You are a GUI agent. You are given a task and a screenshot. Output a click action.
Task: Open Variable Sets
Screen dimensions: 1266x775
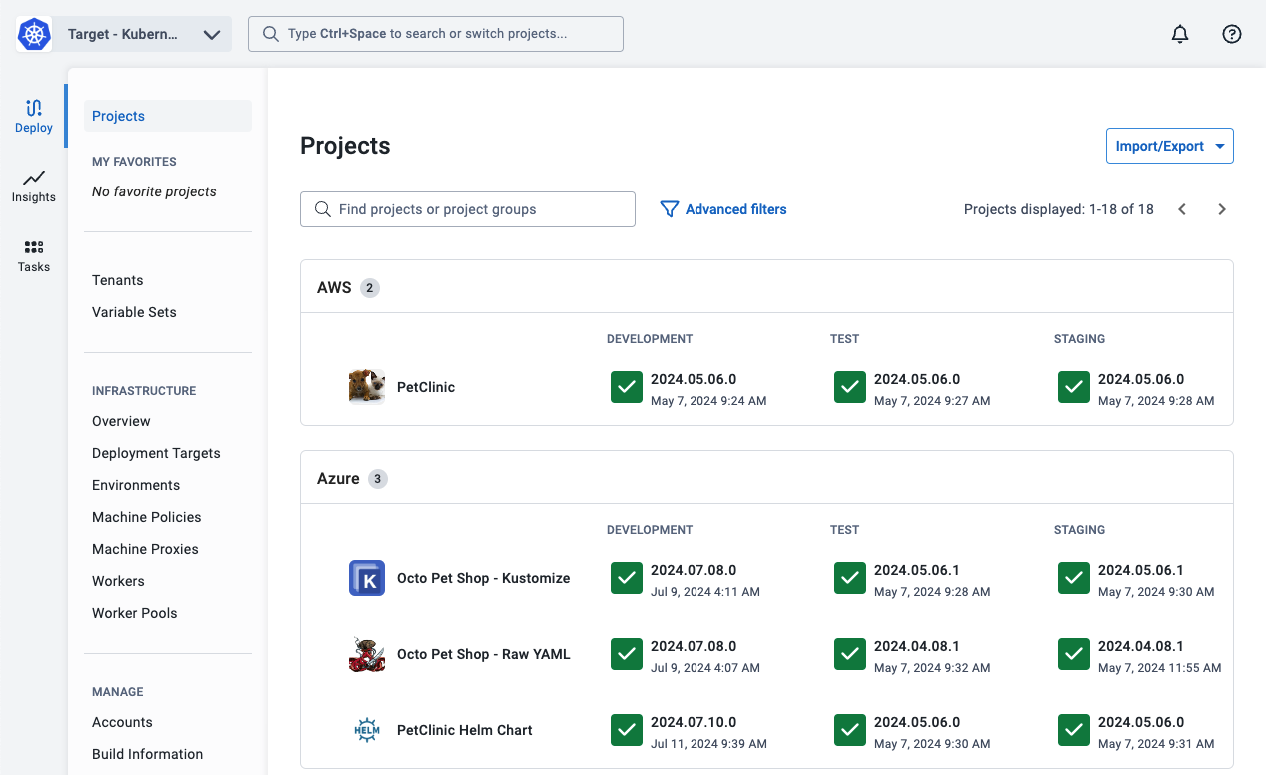134,312
